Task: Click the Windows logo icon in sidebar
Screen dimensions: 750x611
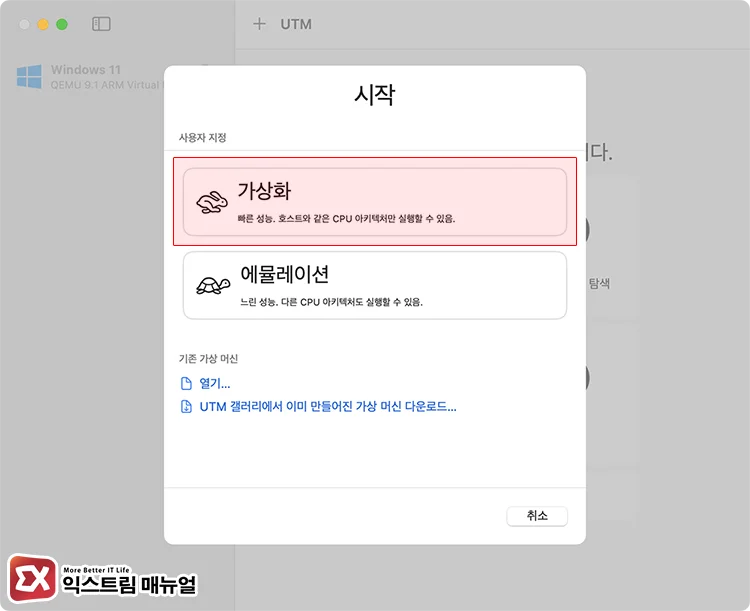Action: point(29,77)
